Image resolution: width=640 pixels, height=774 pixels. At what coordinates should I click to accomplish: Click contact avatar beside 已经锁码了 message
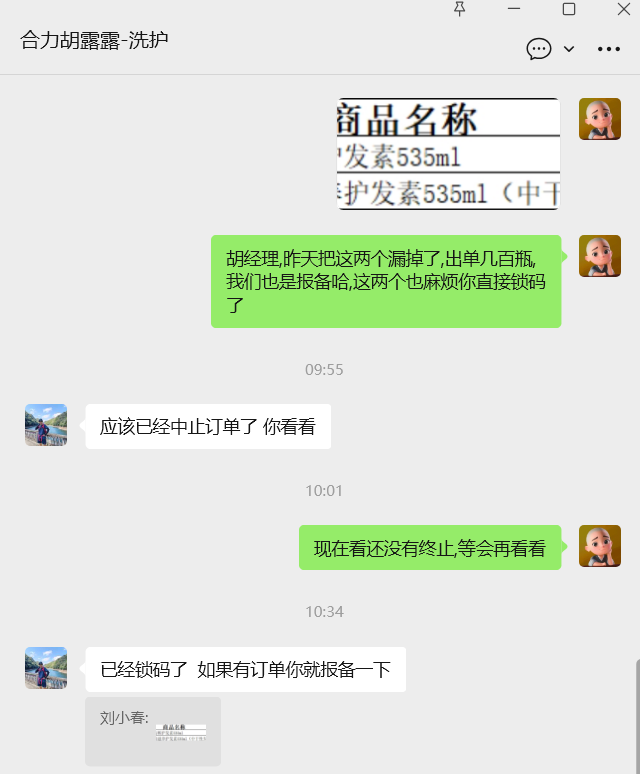[46, 668]
